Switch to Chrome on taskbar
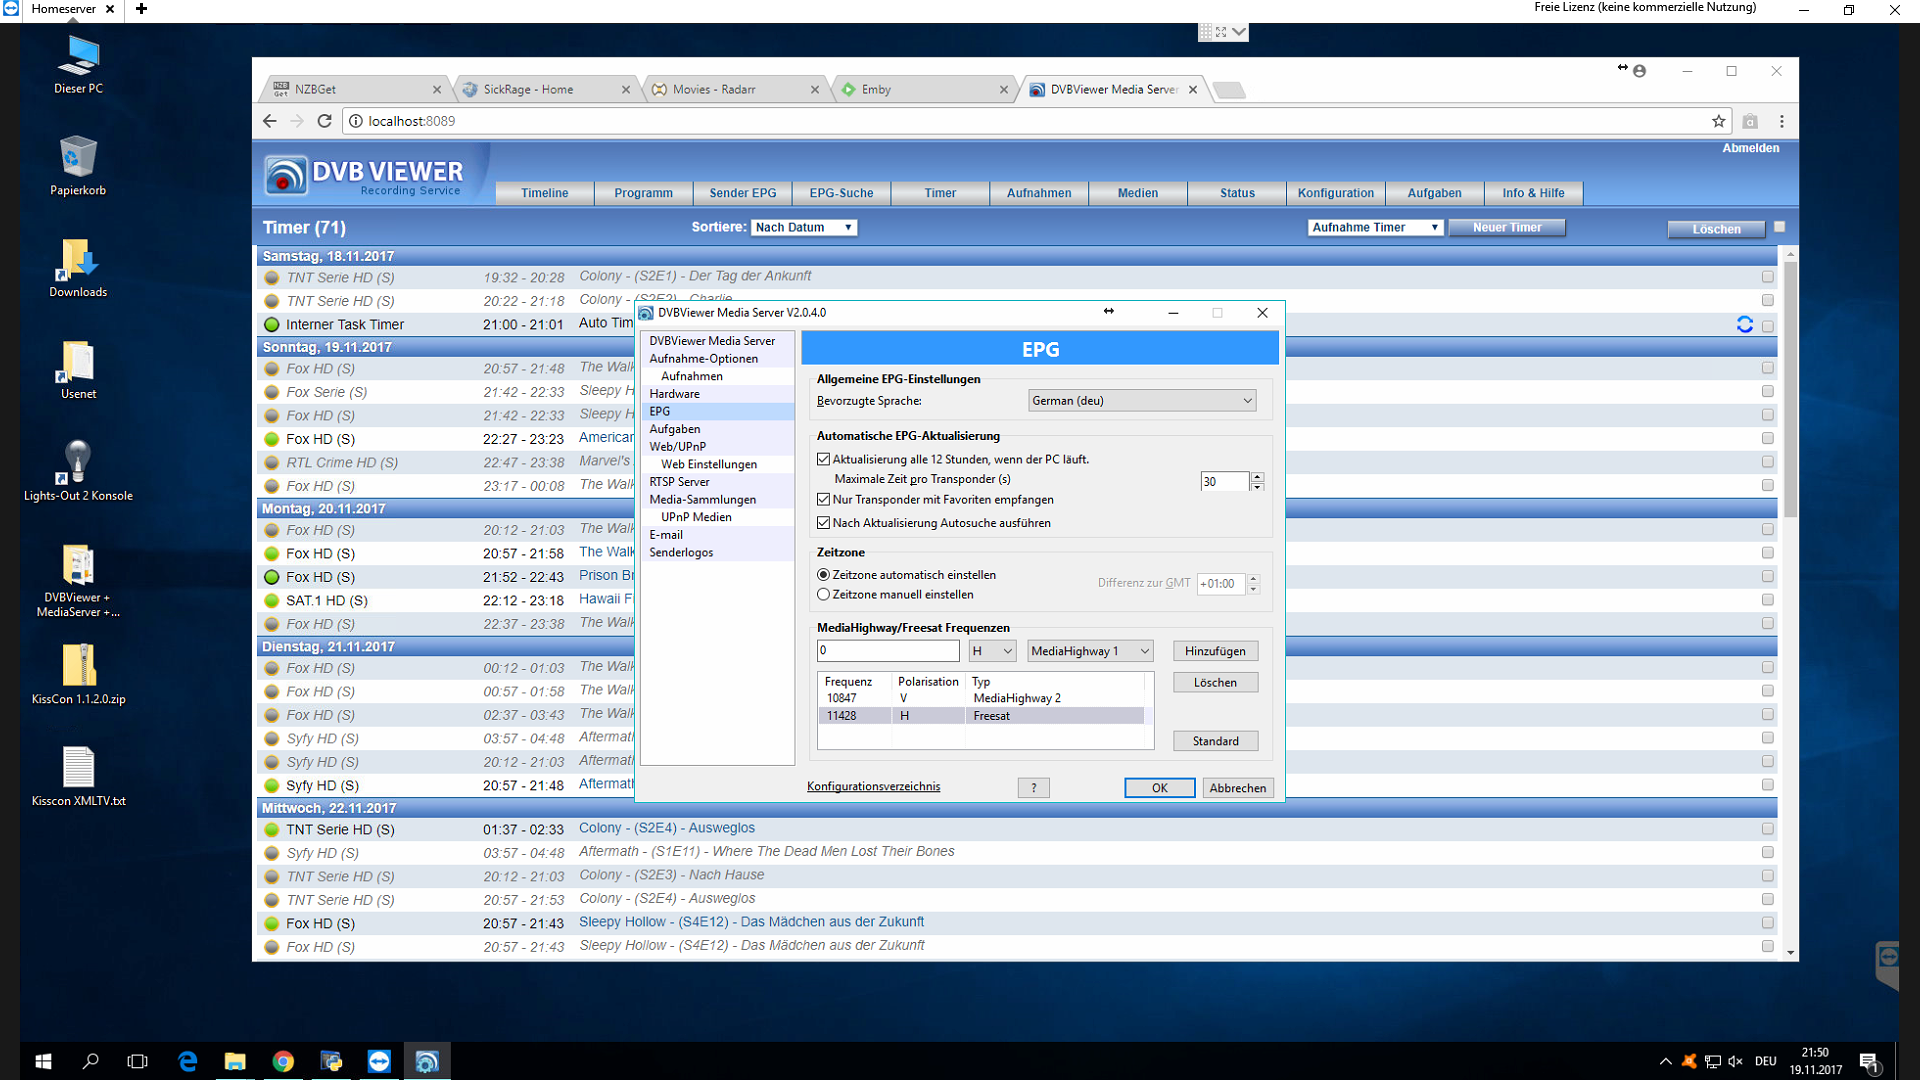The width and height of the screenshot is (1920, 1080). [283, 1061]
